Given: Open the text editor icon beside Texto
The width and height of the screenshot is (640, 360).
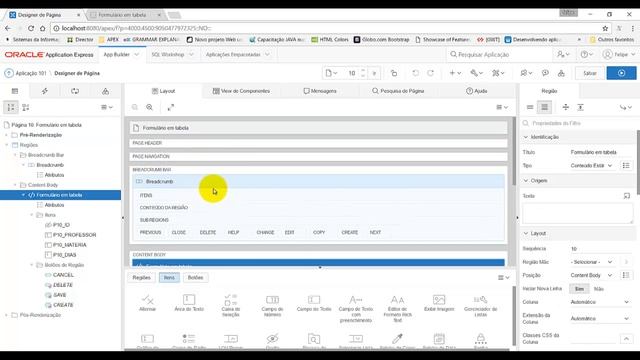Looking at the screenshot, I should [x=627, y=196].
